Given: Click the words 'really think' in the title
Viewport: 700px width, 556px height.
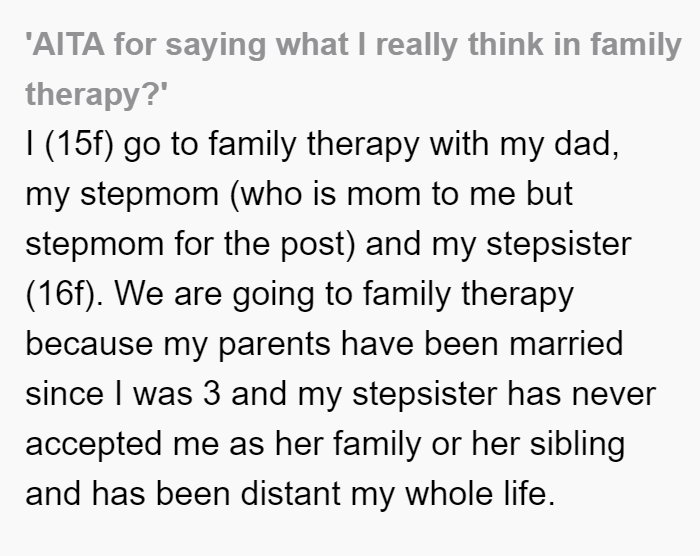Looking at the screenshot, I should pyautogui.click(x=460, y=45).
